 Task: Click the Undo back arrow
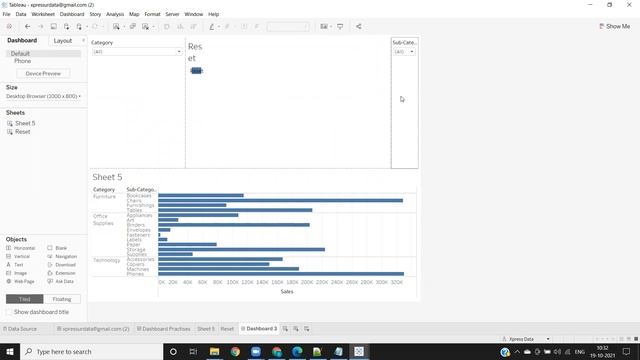pyautogui.click(x=27, y=27)
